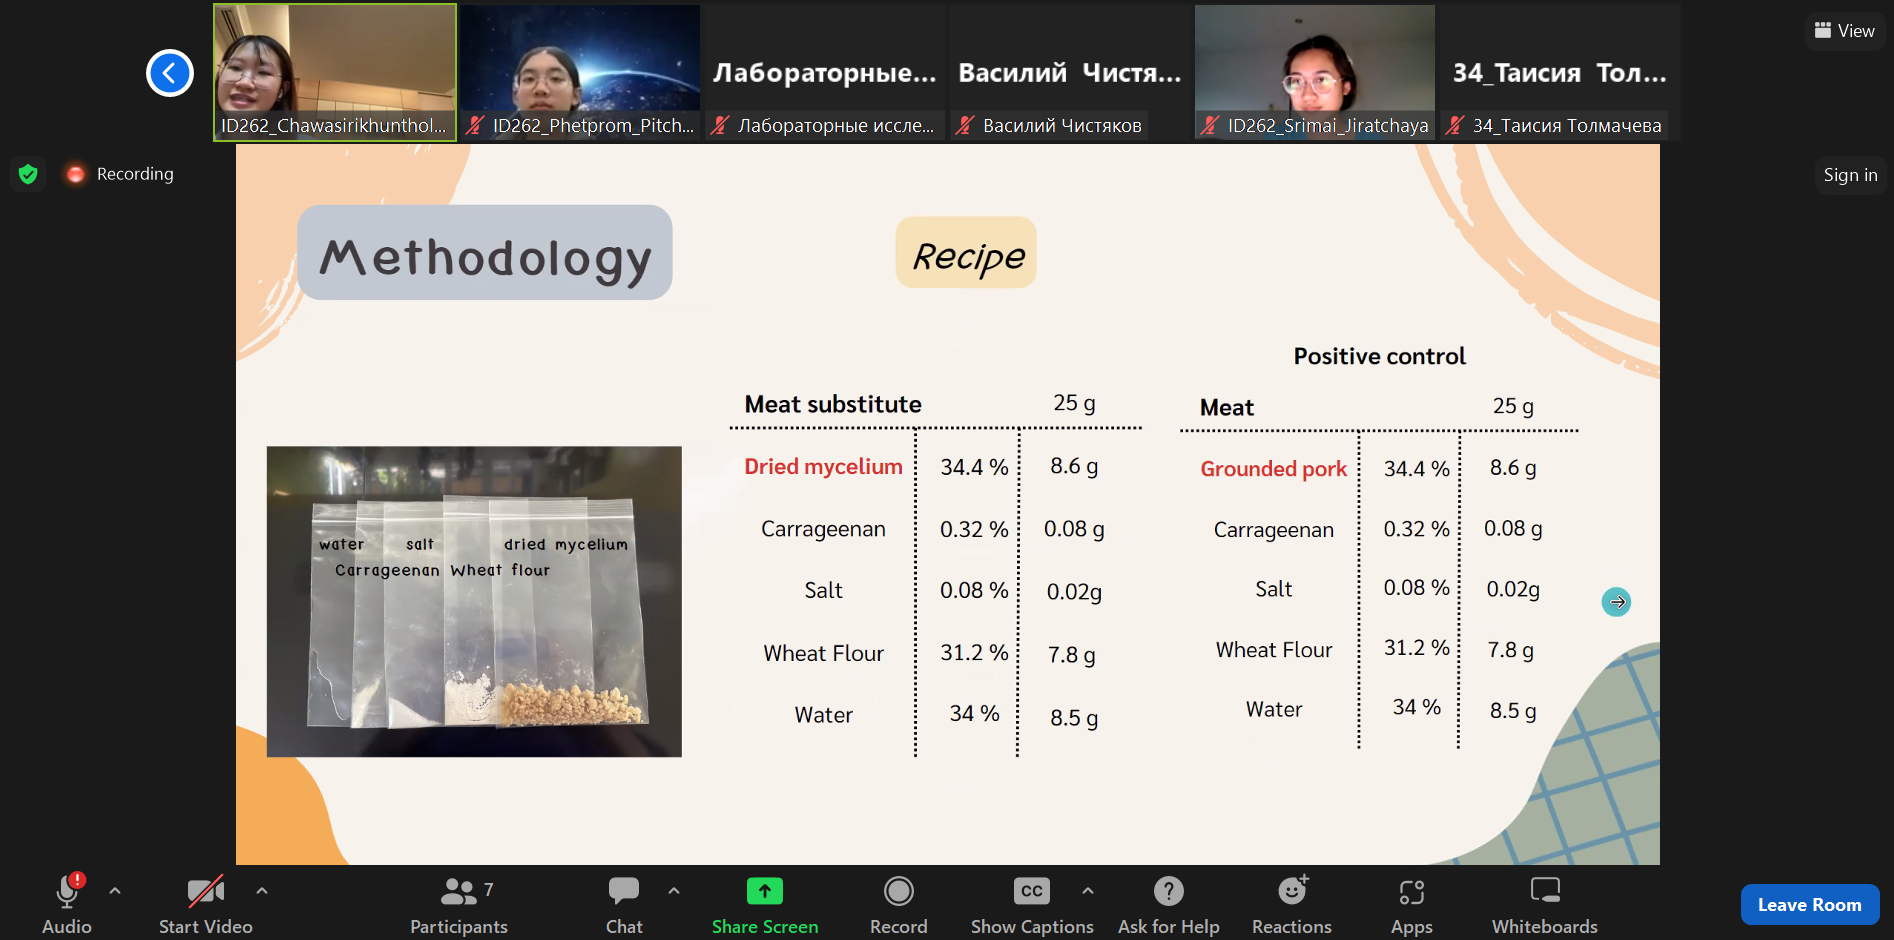
Task: Open the View layout menu
Action: 1845,31
